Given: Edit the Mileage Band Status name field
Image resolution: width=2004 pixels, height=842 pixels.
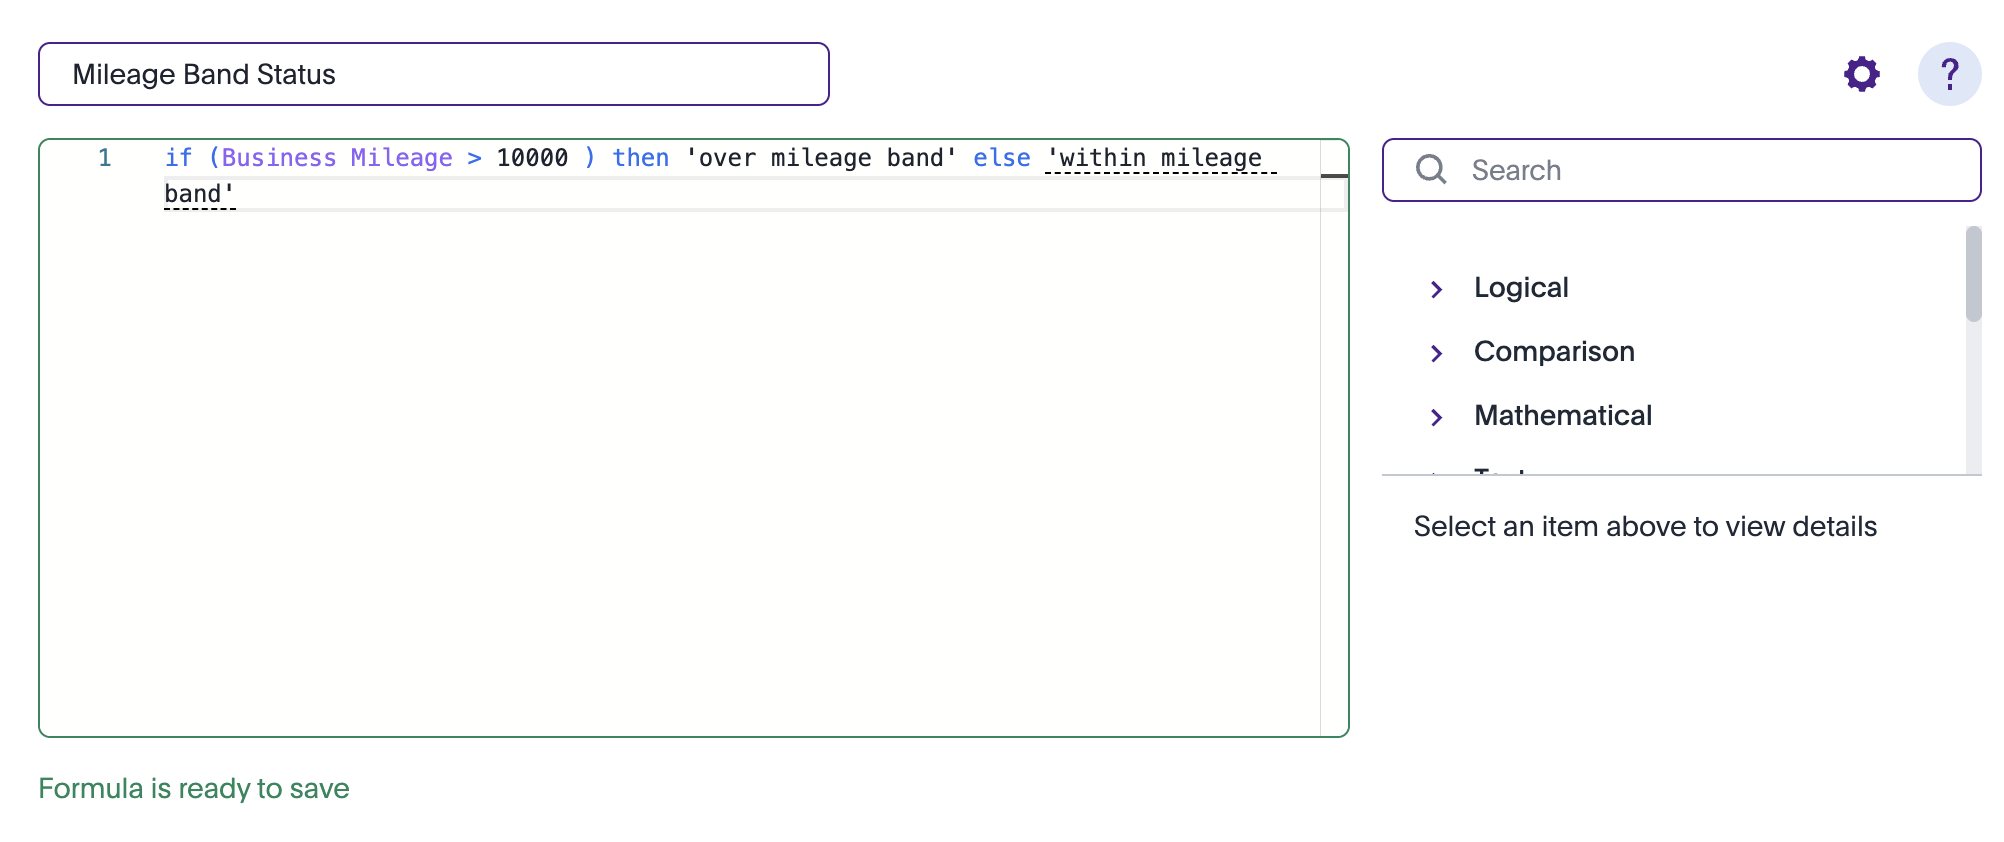Looking at the screenshot, I should [x=434, y=74].
